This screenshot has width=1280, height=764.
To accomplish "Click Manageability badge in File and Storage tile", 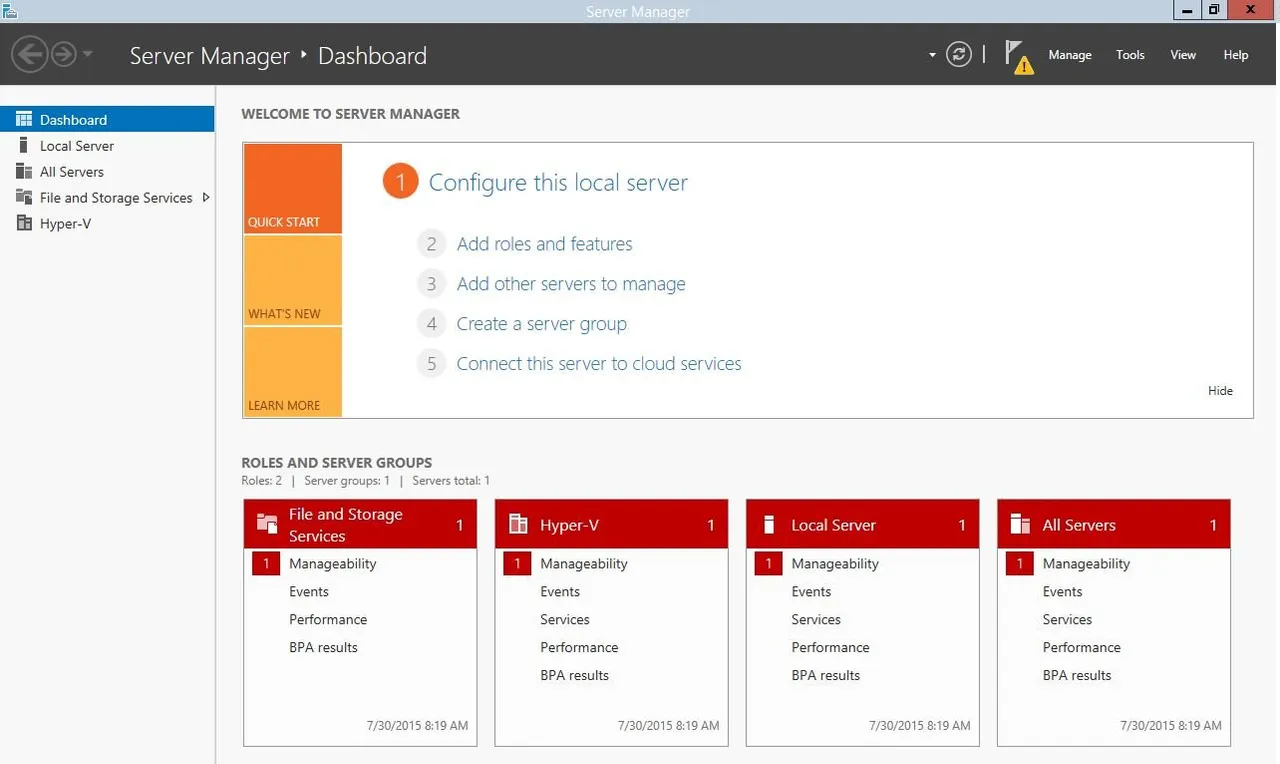I will tap(265, 564).
